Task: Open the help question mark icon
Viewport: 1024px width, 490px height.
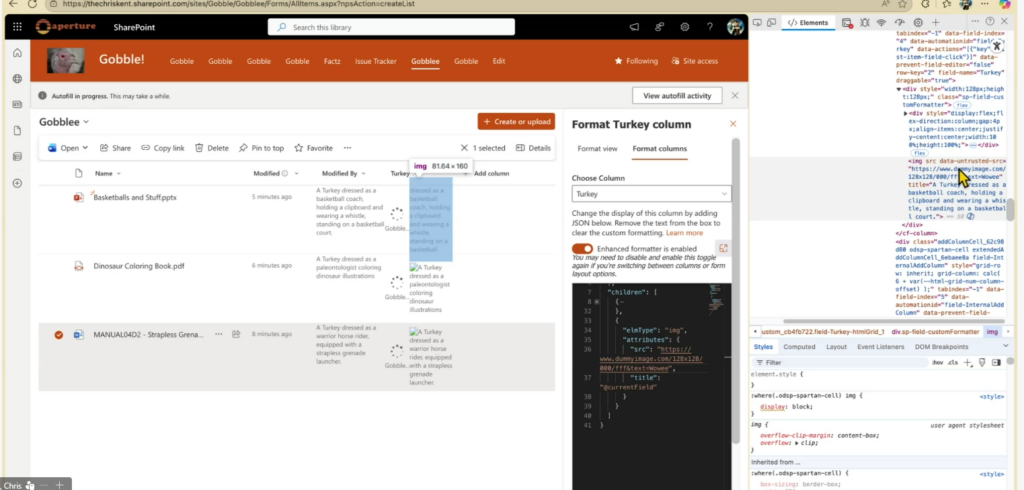Action: 712,26
